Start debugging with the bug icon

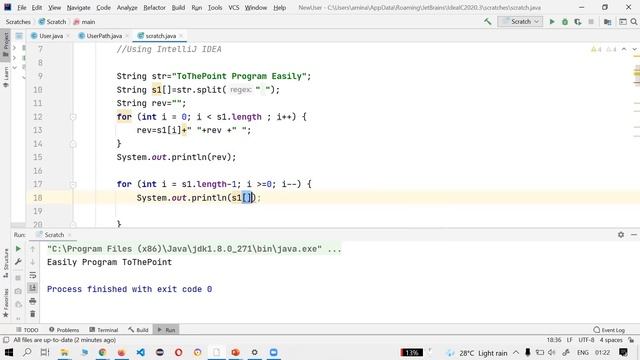click(565, 22)
